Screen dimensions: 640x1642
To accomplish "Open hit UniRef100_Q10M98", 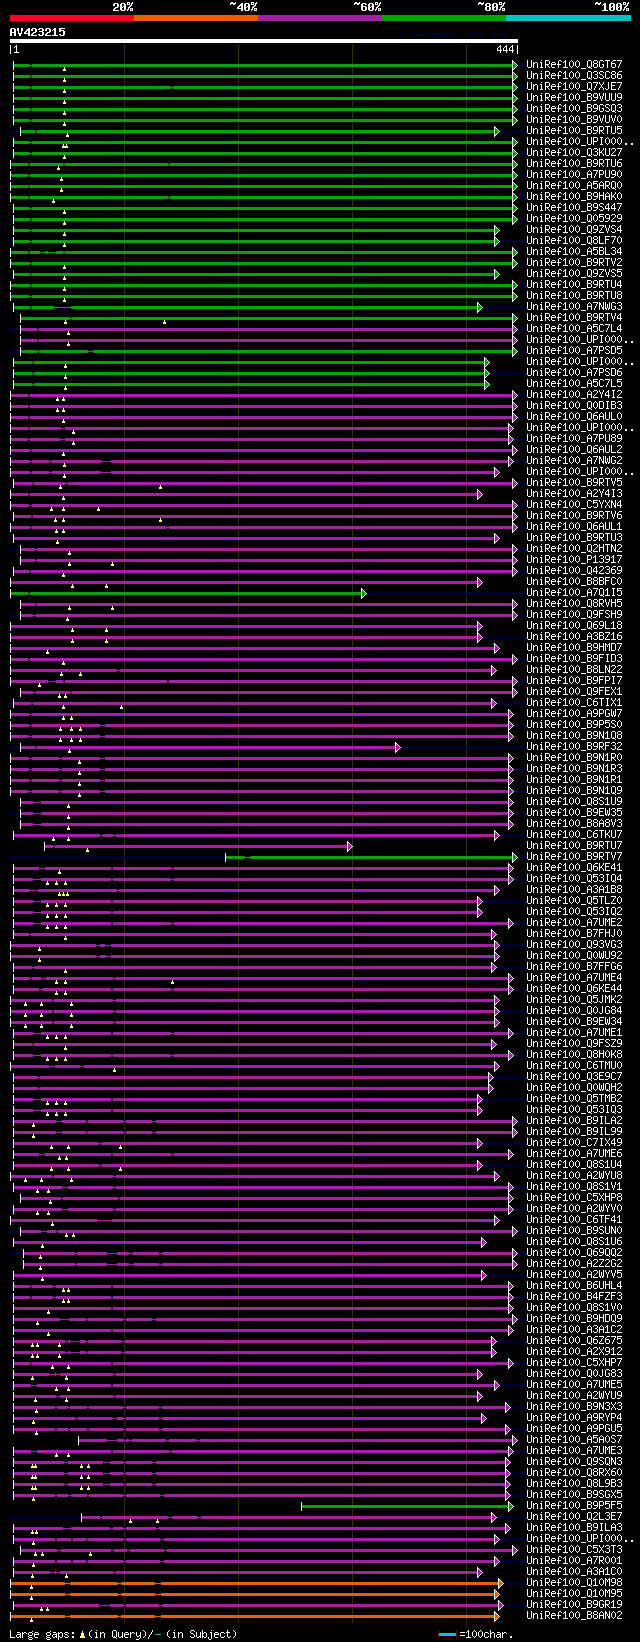I will tap(574, 1583).
